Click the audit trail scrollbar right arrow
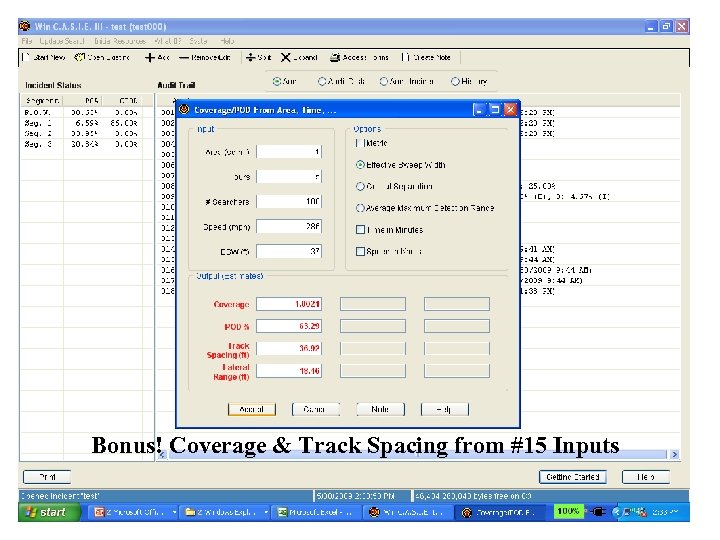The width and height of the screenshot is (720, 540). tap(674, 454)
